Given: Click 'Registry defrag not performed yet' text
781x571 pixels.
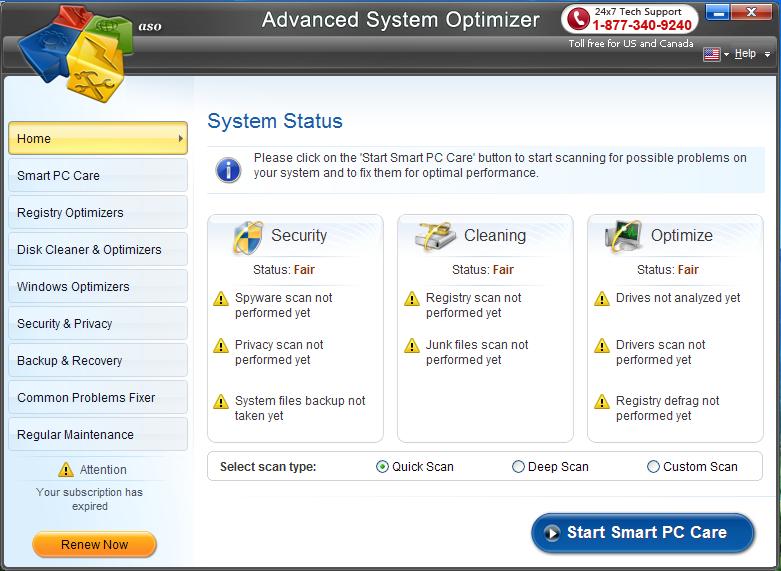Looking at the screenshot, I should tap(667, 408).
